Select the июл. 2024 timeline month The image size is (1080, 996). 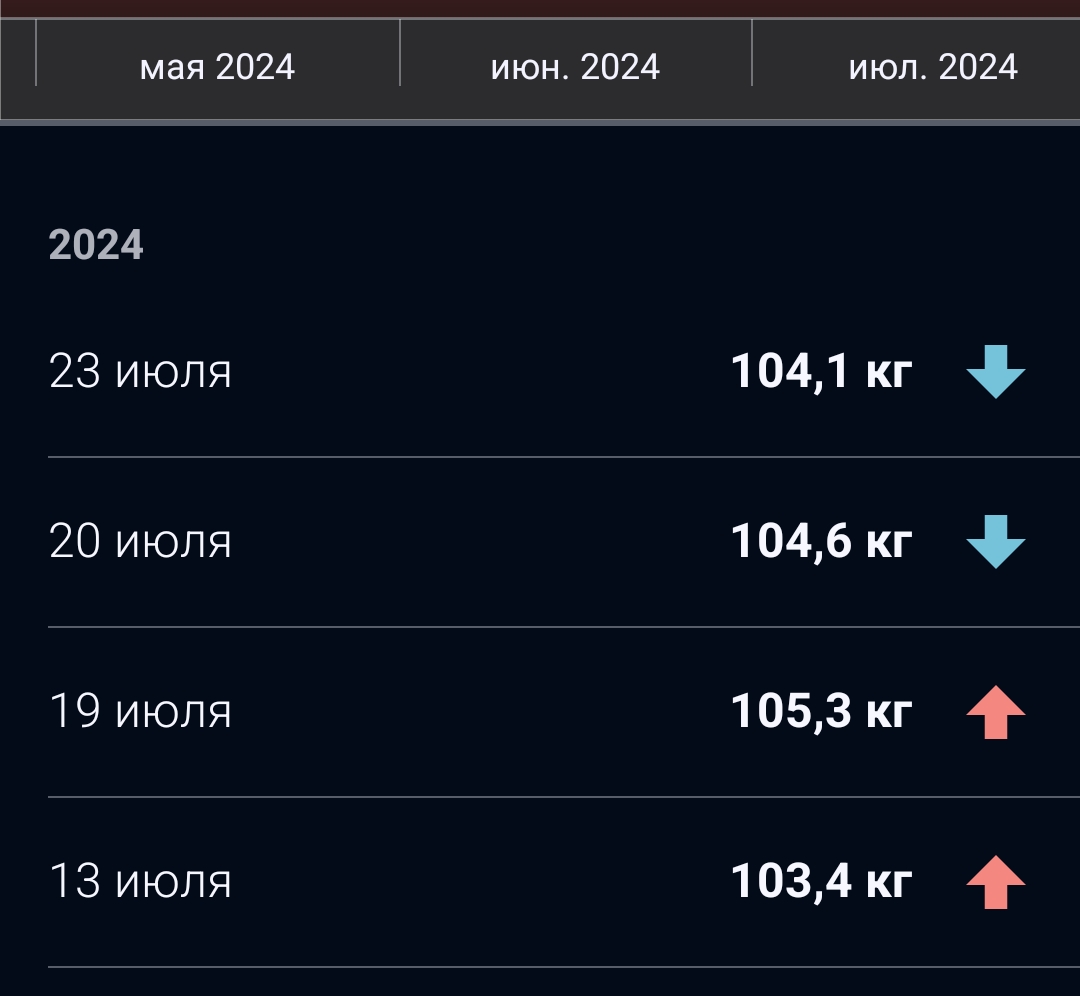tap(933, 67)
